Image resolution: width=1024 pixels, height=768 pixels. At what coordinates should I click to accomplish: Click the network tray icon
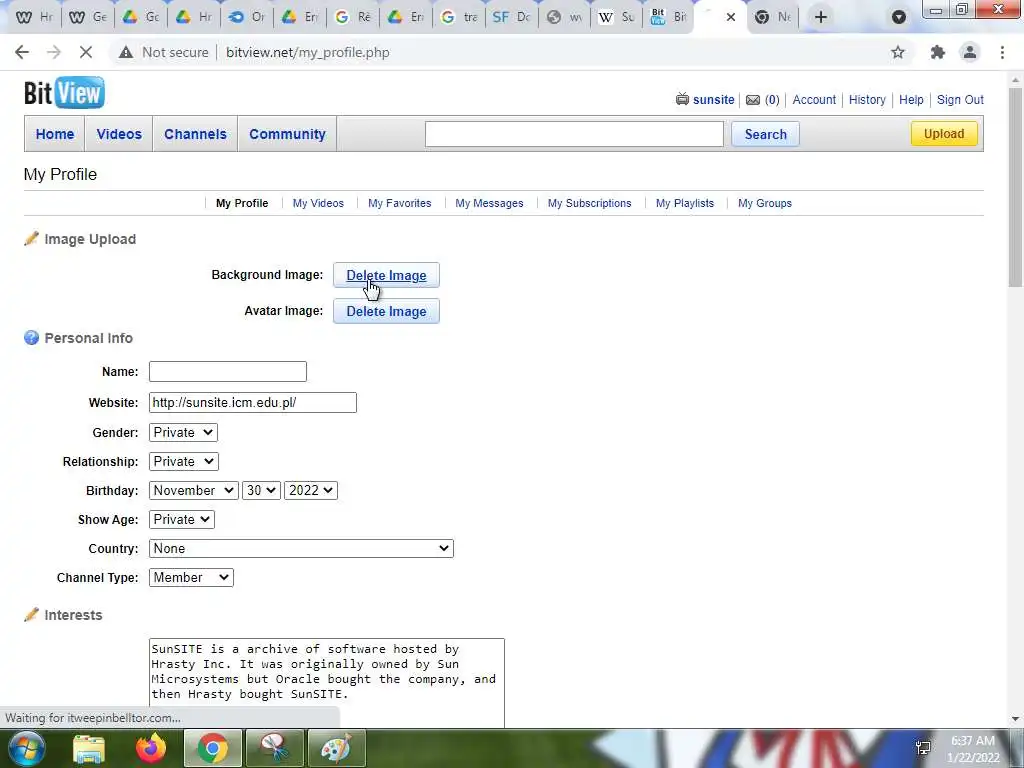[x=923, y=748]
